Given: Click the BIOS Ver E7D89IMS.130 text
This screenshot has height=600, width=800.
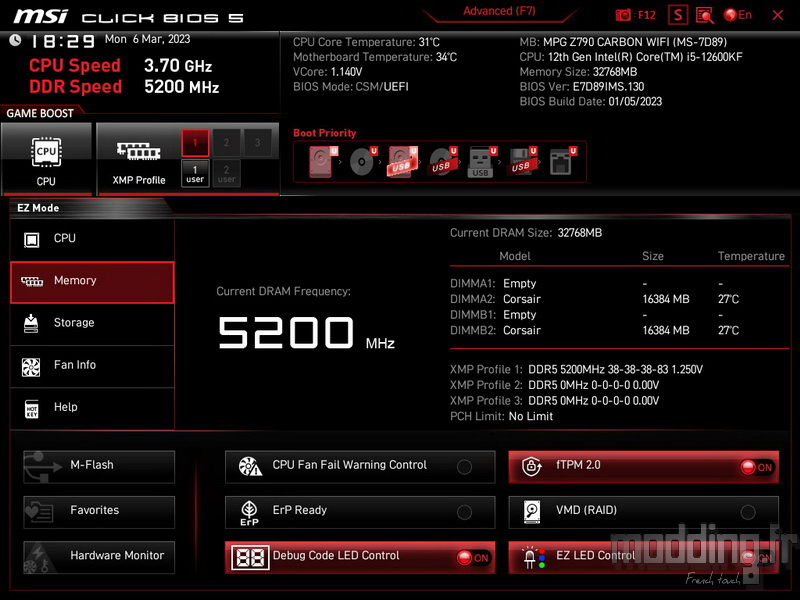Looking at the screenshot, I should pos(582,87).
